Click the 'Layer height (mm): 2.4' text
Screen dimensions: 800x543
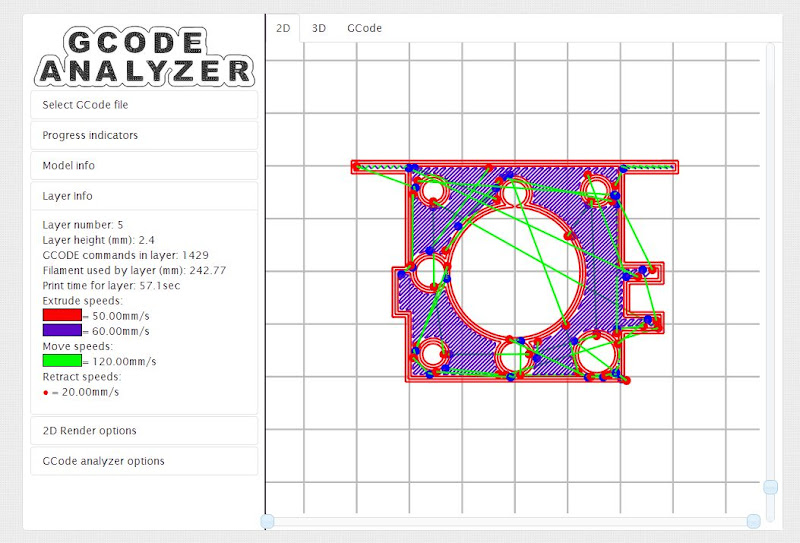pos(98,240)
